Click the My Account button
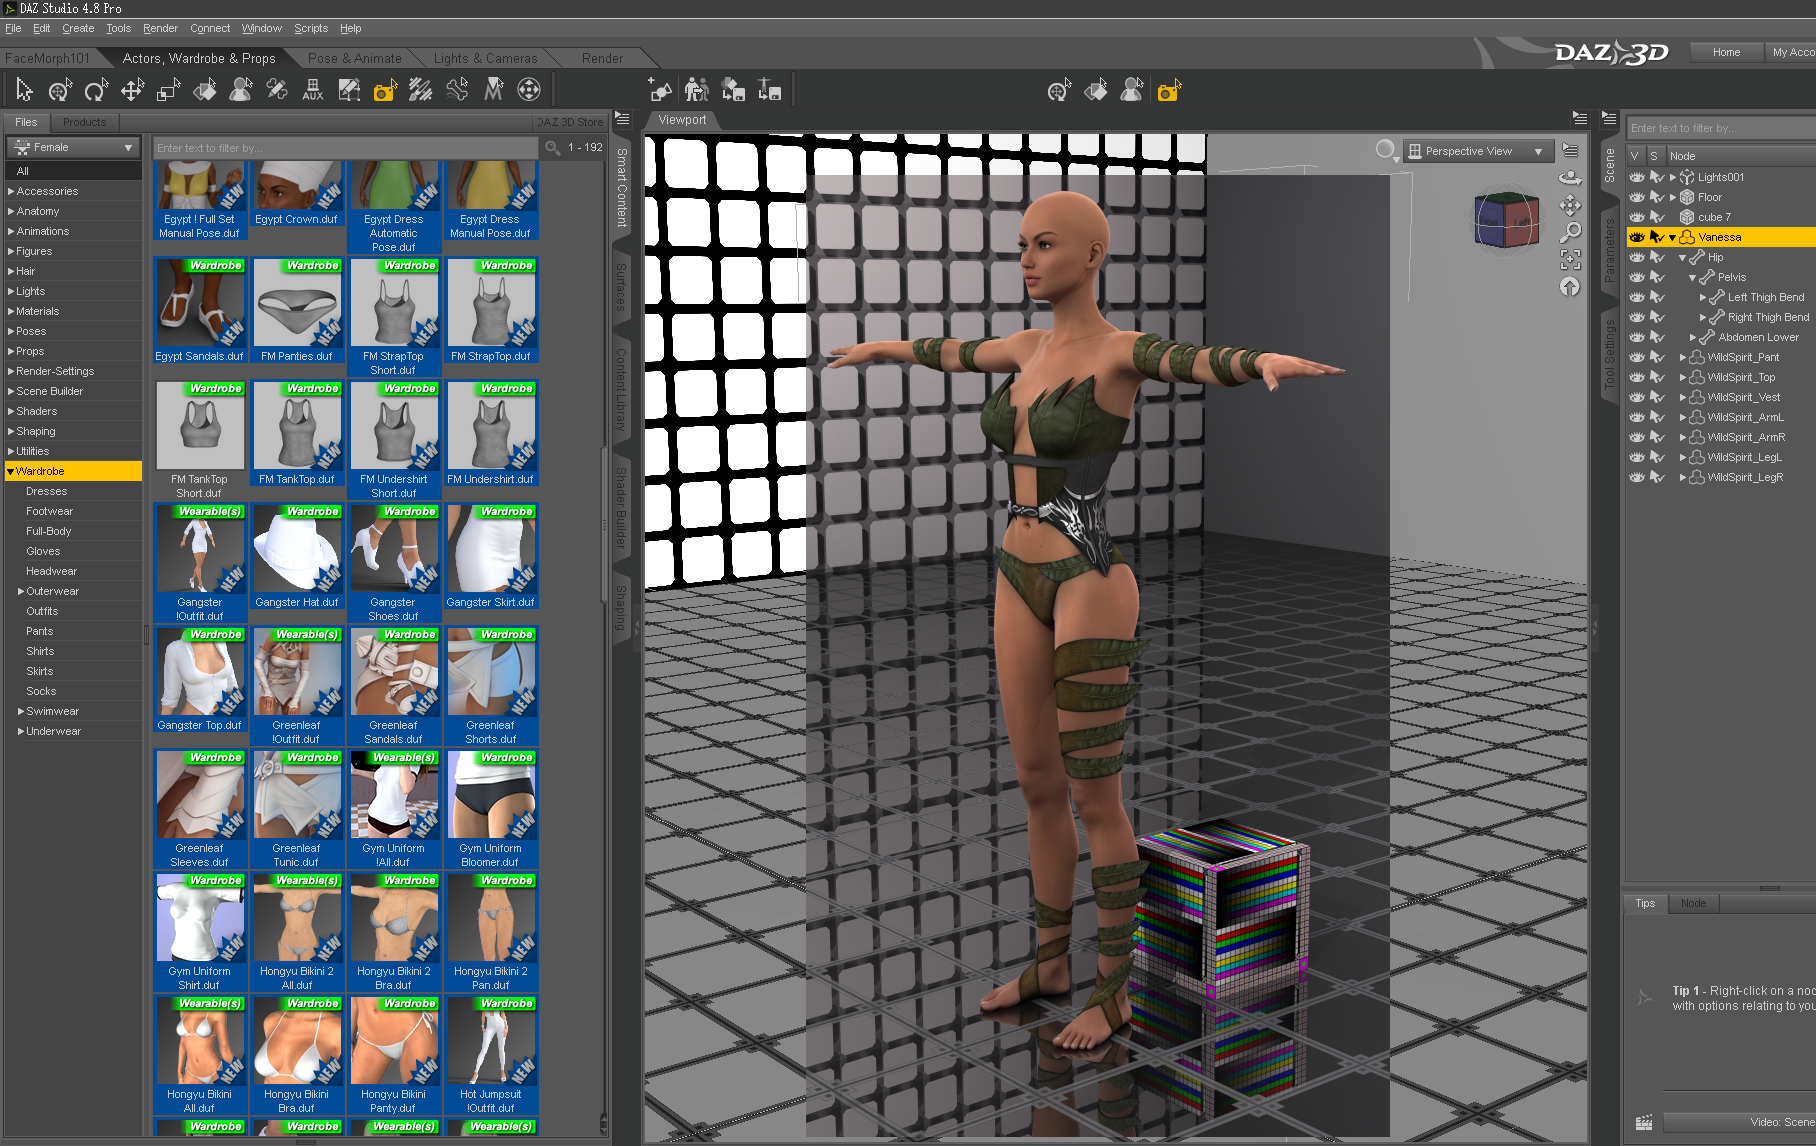 pos(1792,52)
